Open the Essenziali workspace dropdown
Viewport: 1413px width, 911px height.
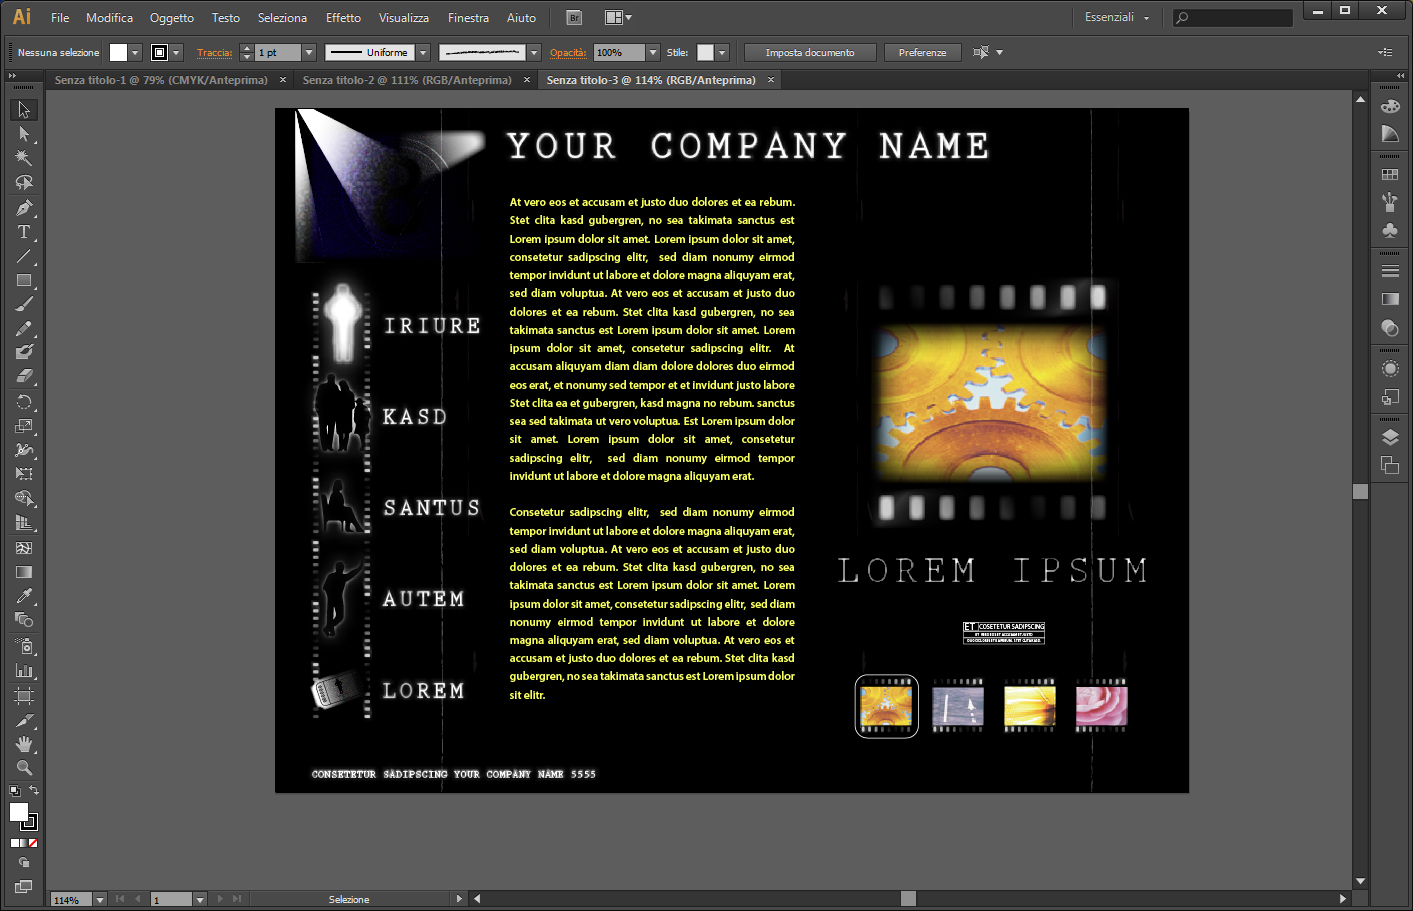[x=1117, y=17]
